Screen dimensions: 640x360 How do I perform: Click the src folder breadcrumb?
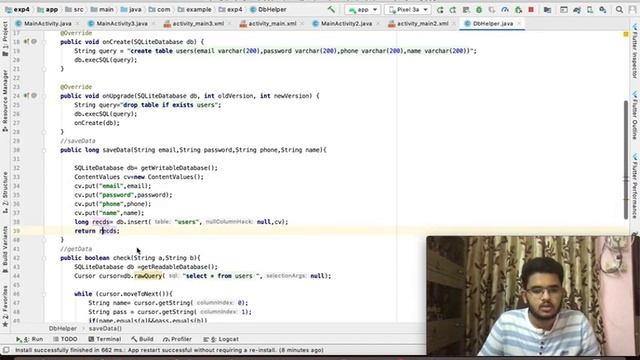[74, 9]
